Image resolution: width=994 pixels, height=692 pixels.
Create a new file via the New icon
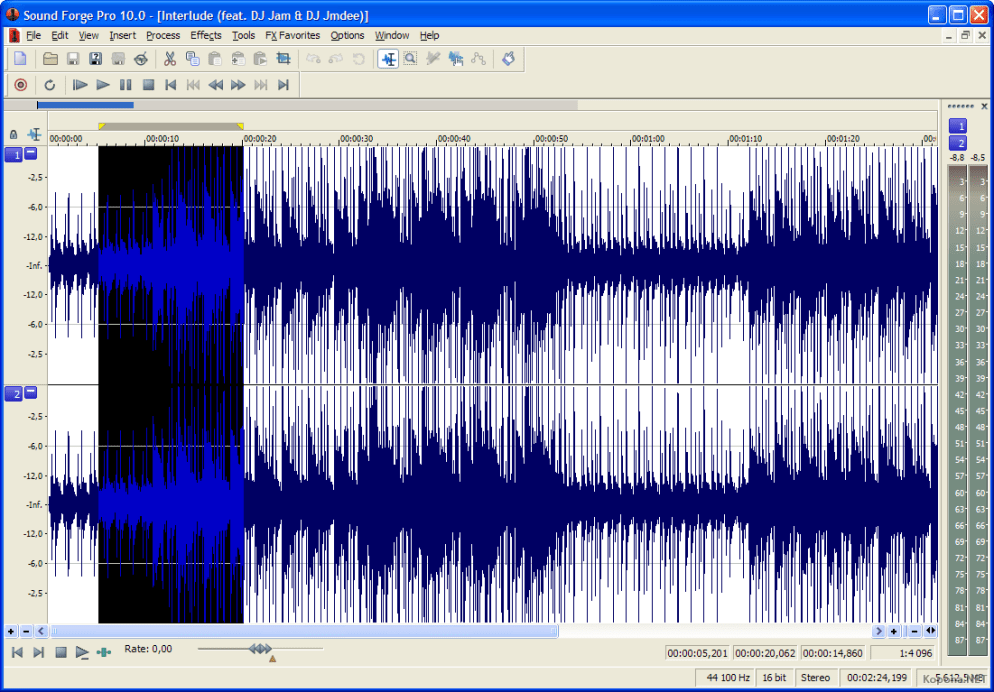[20, 58]
